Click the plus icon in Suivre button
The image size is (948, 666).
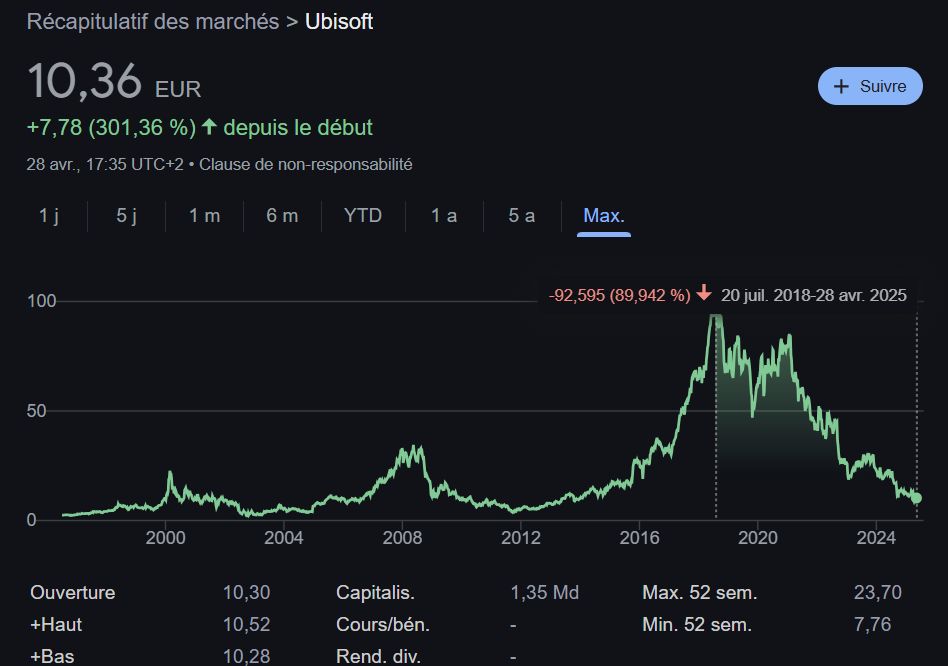pyautogui.click(x=841, y=86)
